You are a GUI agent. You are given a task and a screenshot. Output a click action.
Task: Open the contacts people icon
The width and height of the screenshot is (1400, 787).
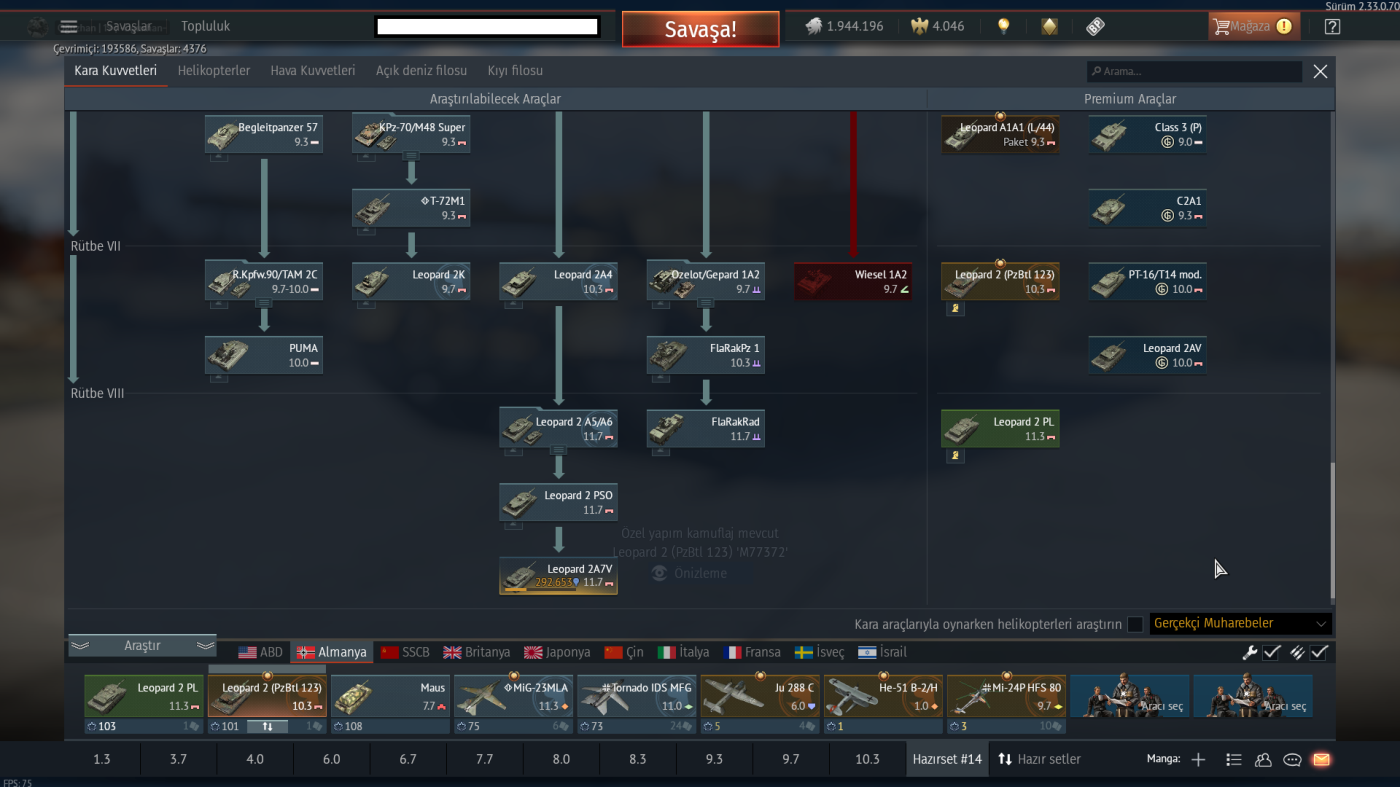(x=1263, y=760)
